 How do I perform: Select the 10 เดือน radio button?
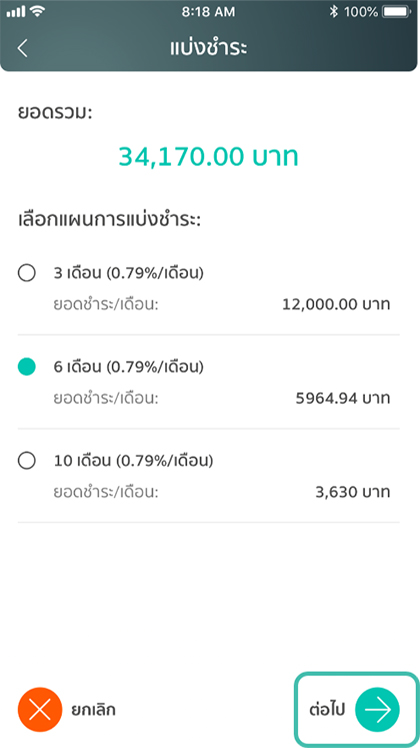26,461
